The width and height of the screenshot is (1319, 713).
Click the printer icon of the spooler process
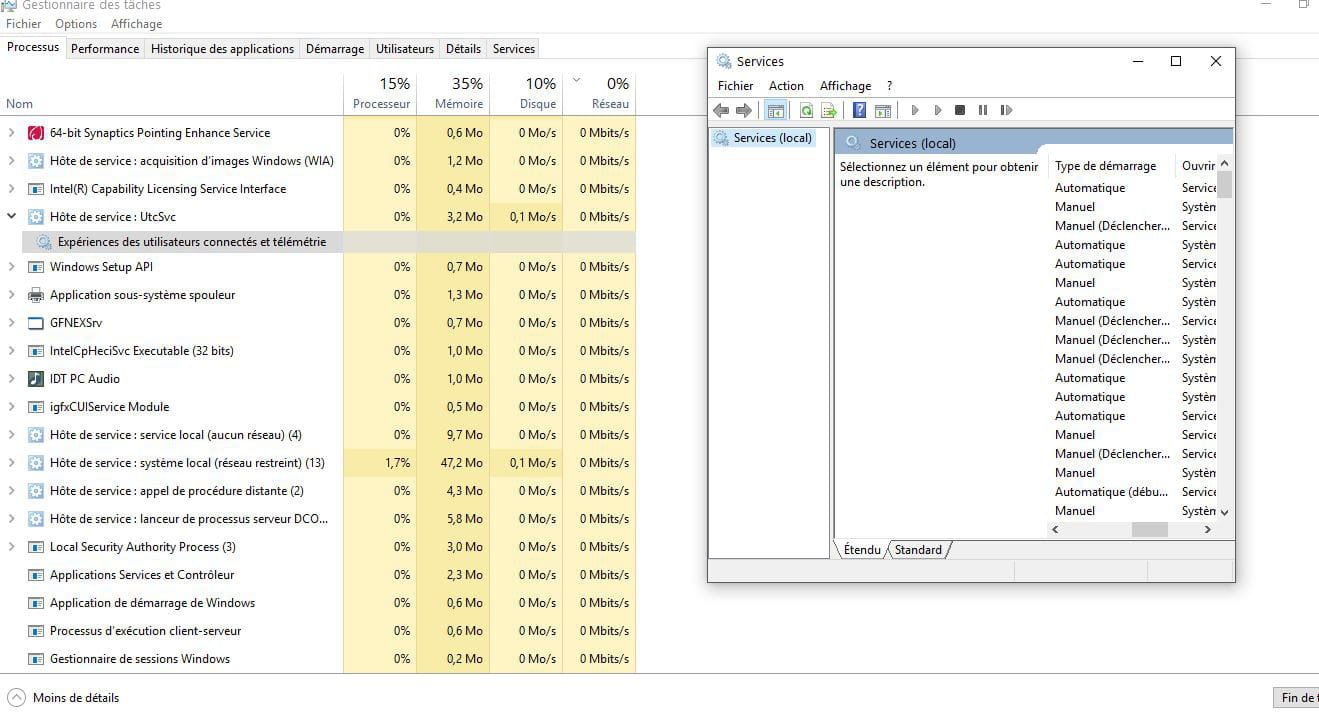pos(36,295)
